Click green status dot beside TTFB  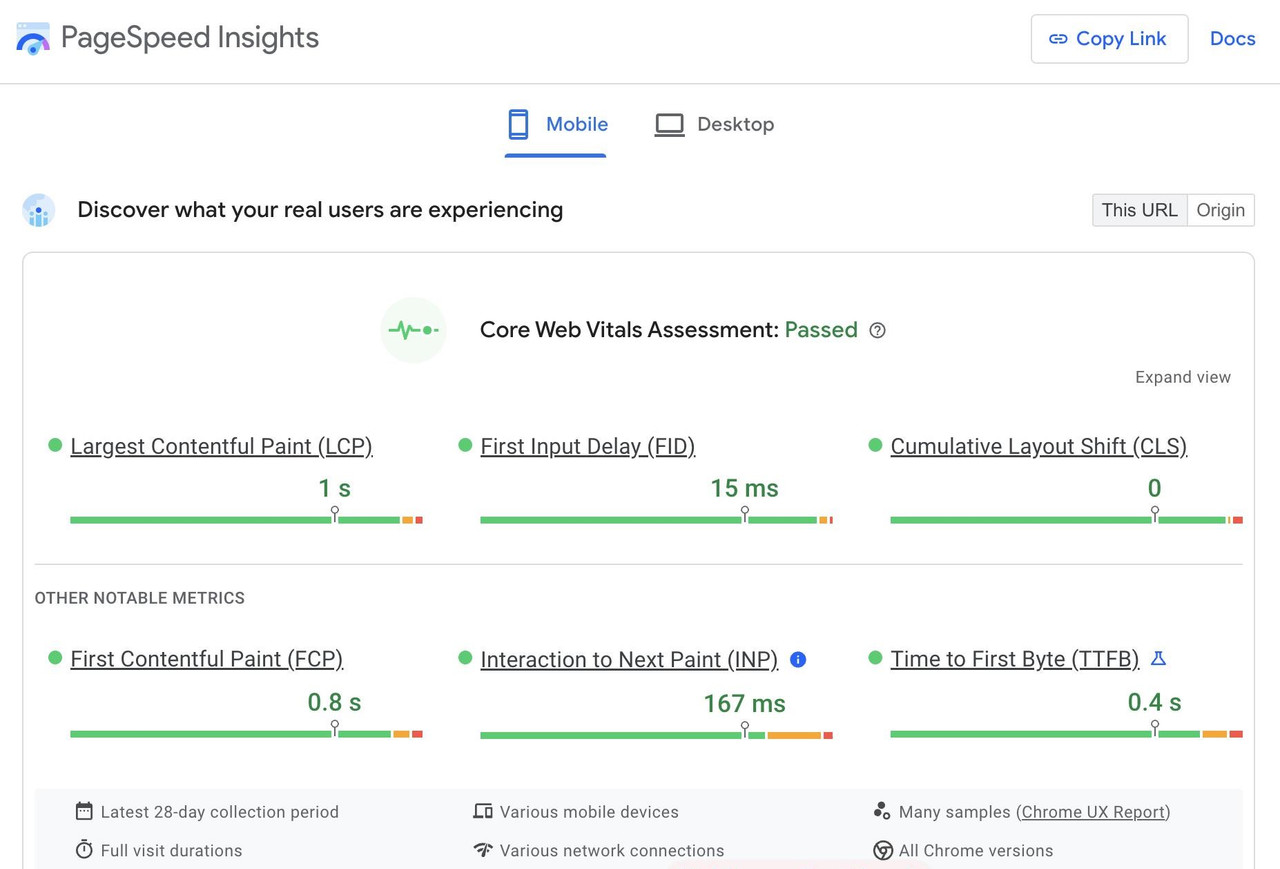tap(875, 657)
